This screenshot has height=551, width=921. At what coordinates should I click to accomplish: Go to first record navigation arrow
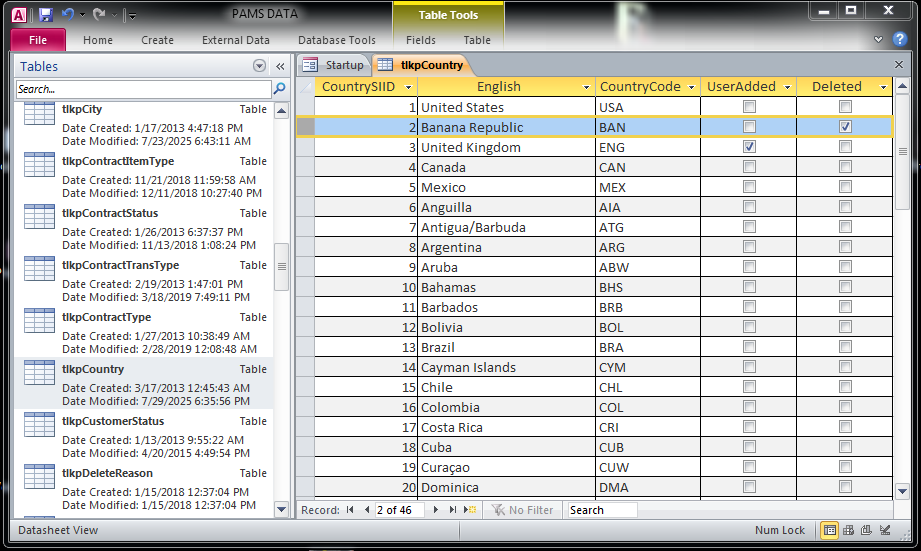pos(350,510)
